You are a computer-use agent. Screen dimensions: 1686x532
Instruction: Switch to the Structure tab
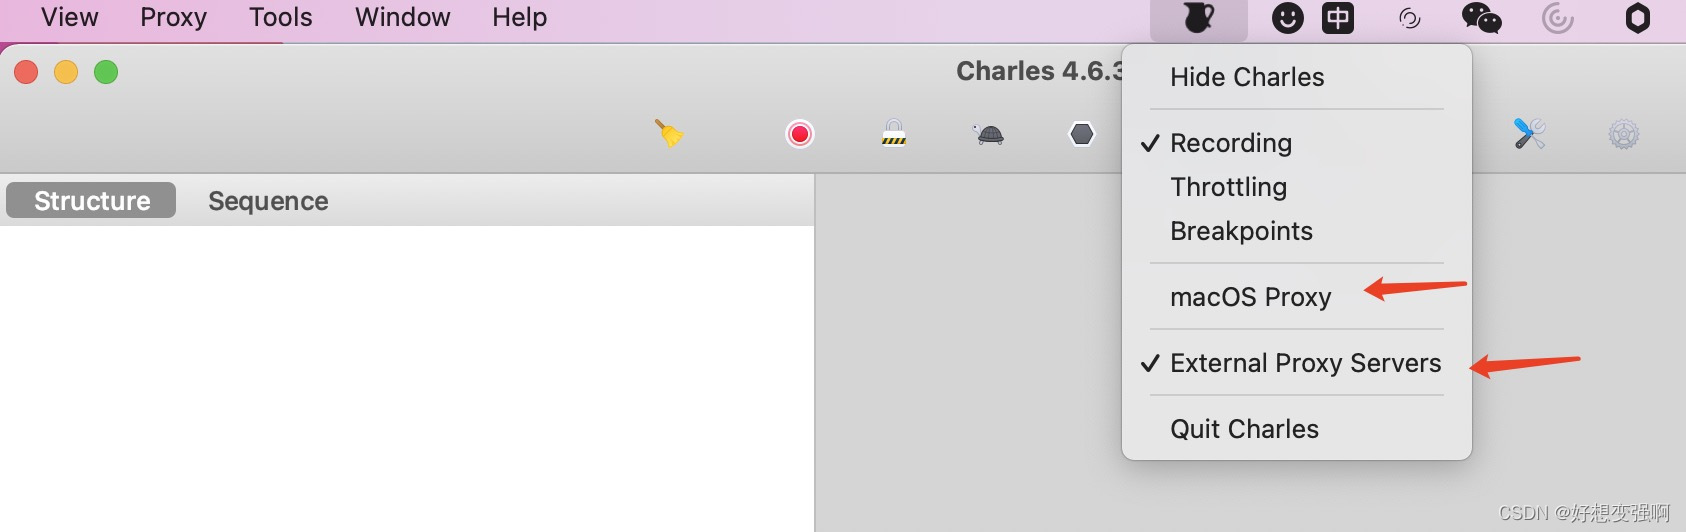tap(91, 200)
